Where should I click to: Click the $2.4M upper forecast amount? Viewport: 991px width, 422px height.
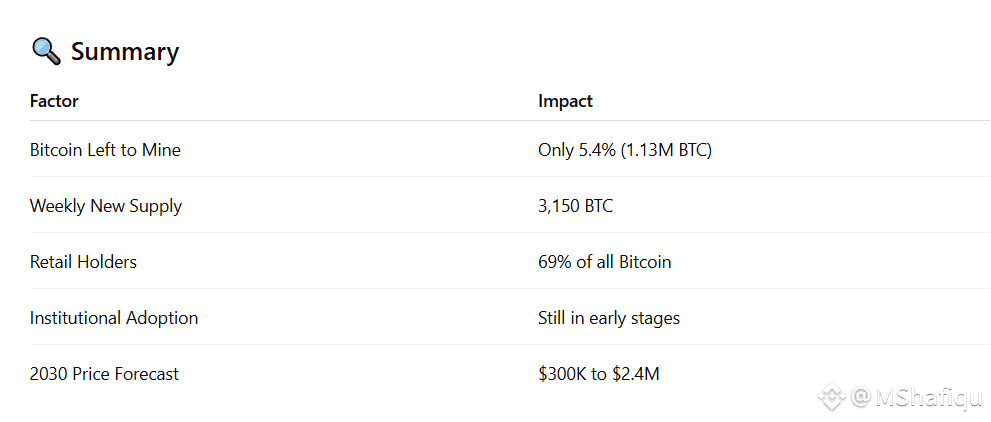coord(635,374)
